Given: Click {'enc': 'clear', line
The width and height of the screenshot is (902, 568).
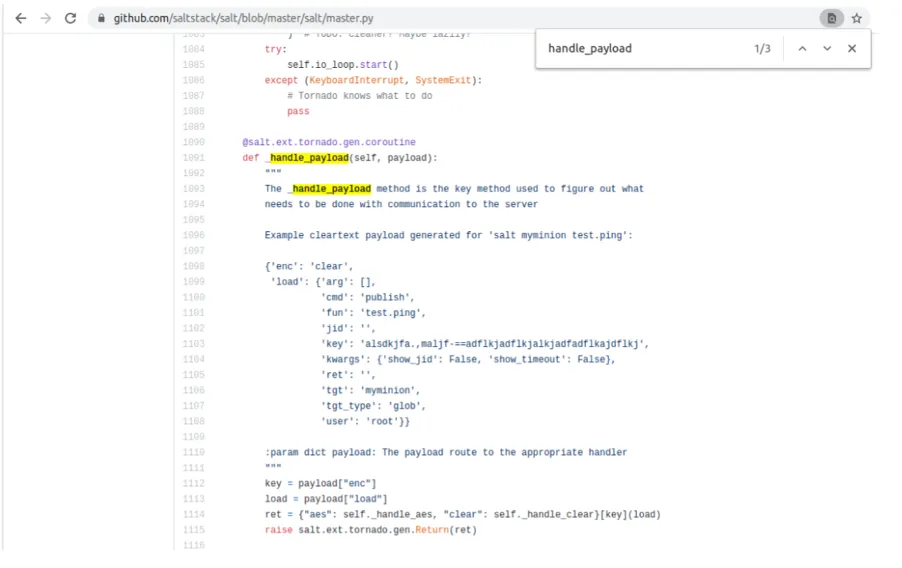Looking at the screenshot, I should click(x=309, y=266).
